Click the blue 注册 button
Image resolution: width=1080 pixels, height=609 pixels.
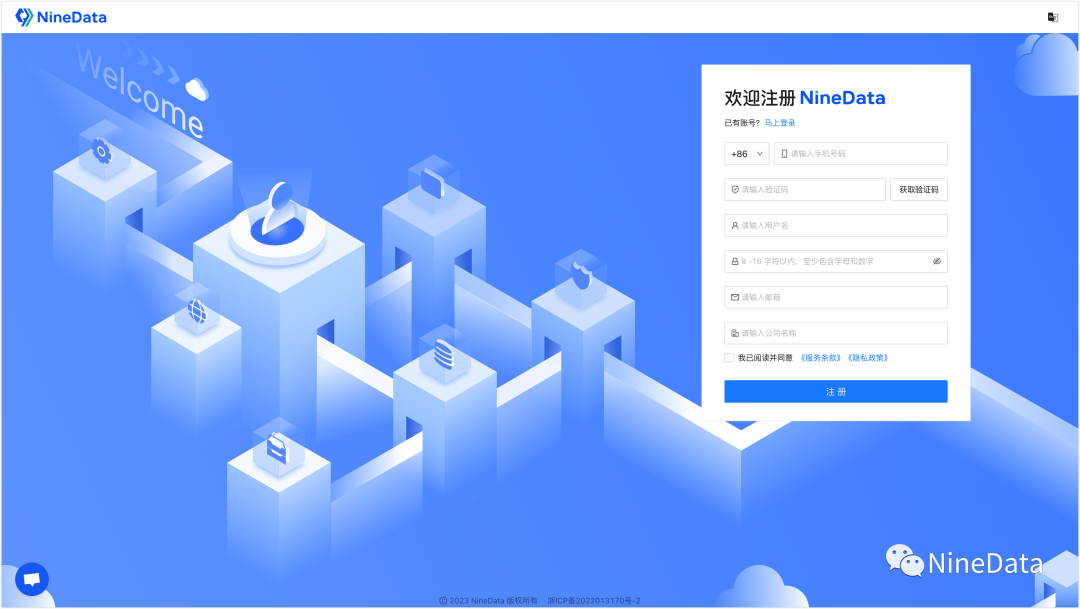(x=835, y=391)
